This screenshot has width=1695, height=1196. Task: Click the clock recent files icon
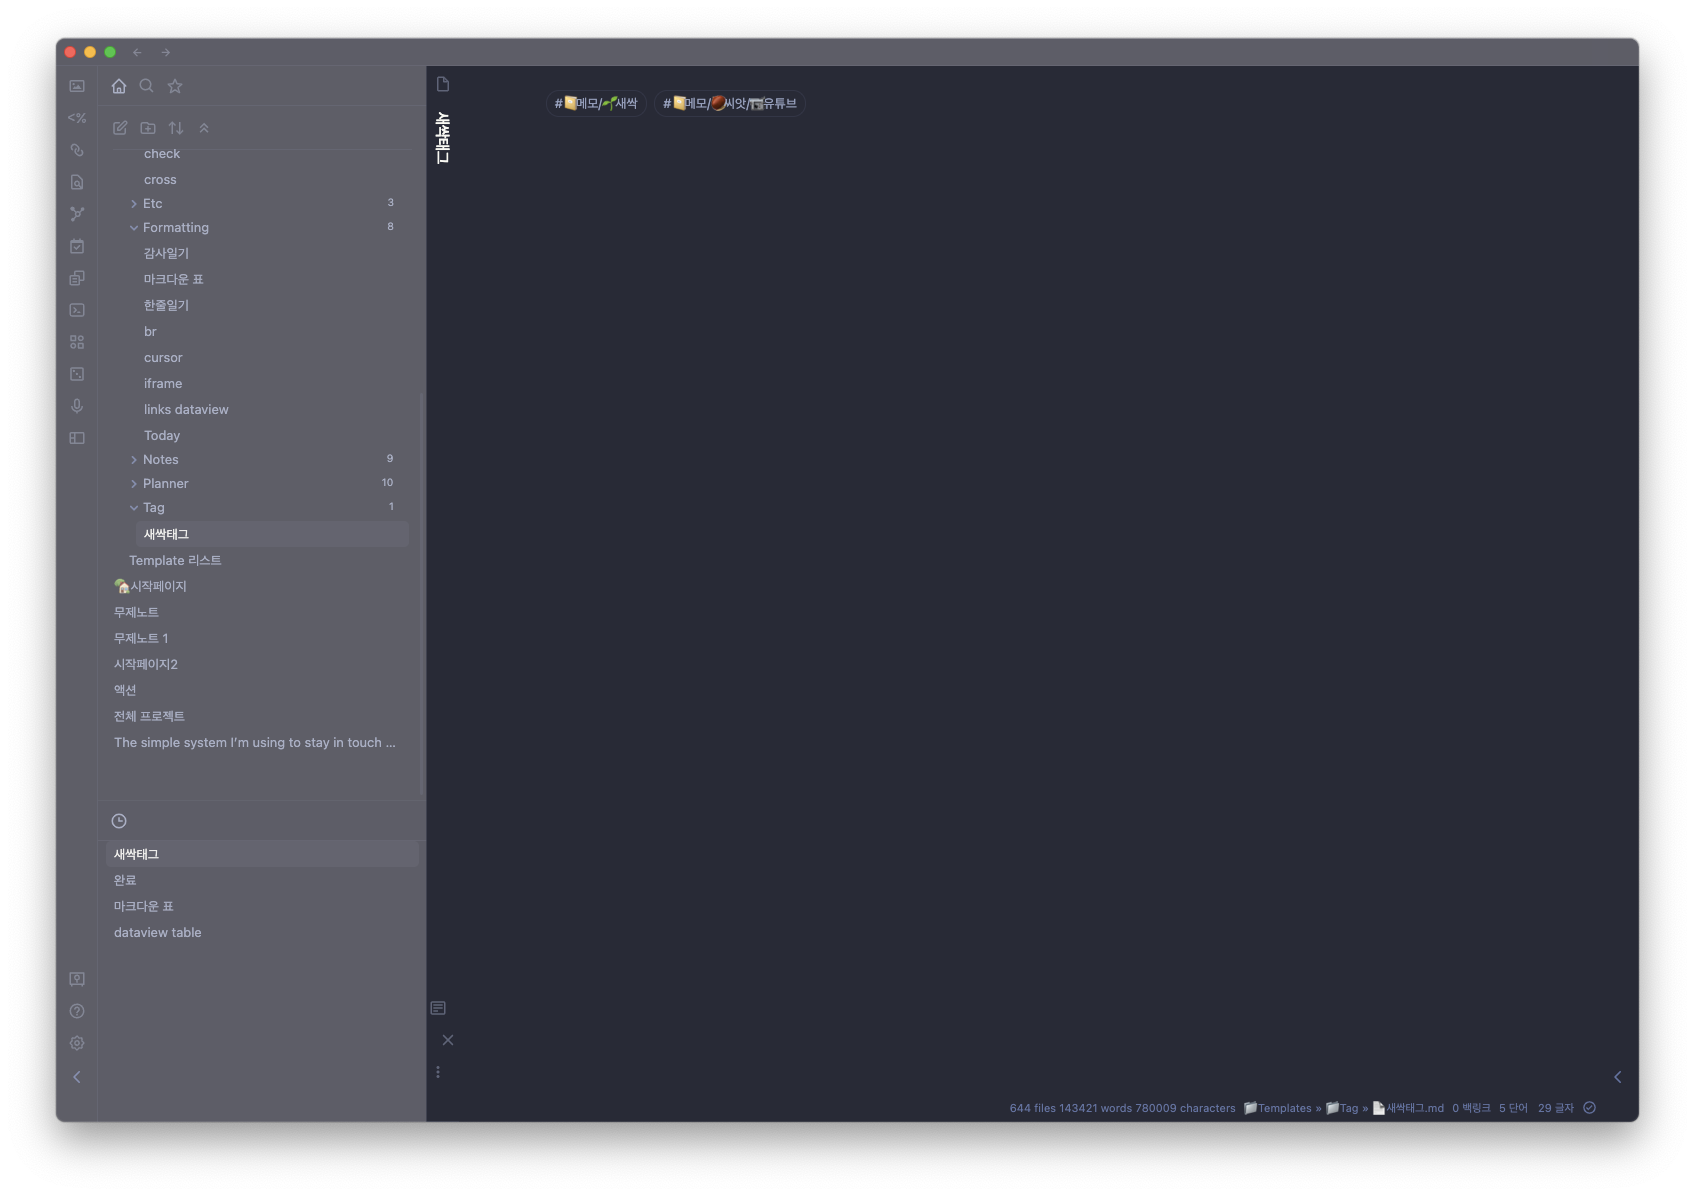point(119,821)
